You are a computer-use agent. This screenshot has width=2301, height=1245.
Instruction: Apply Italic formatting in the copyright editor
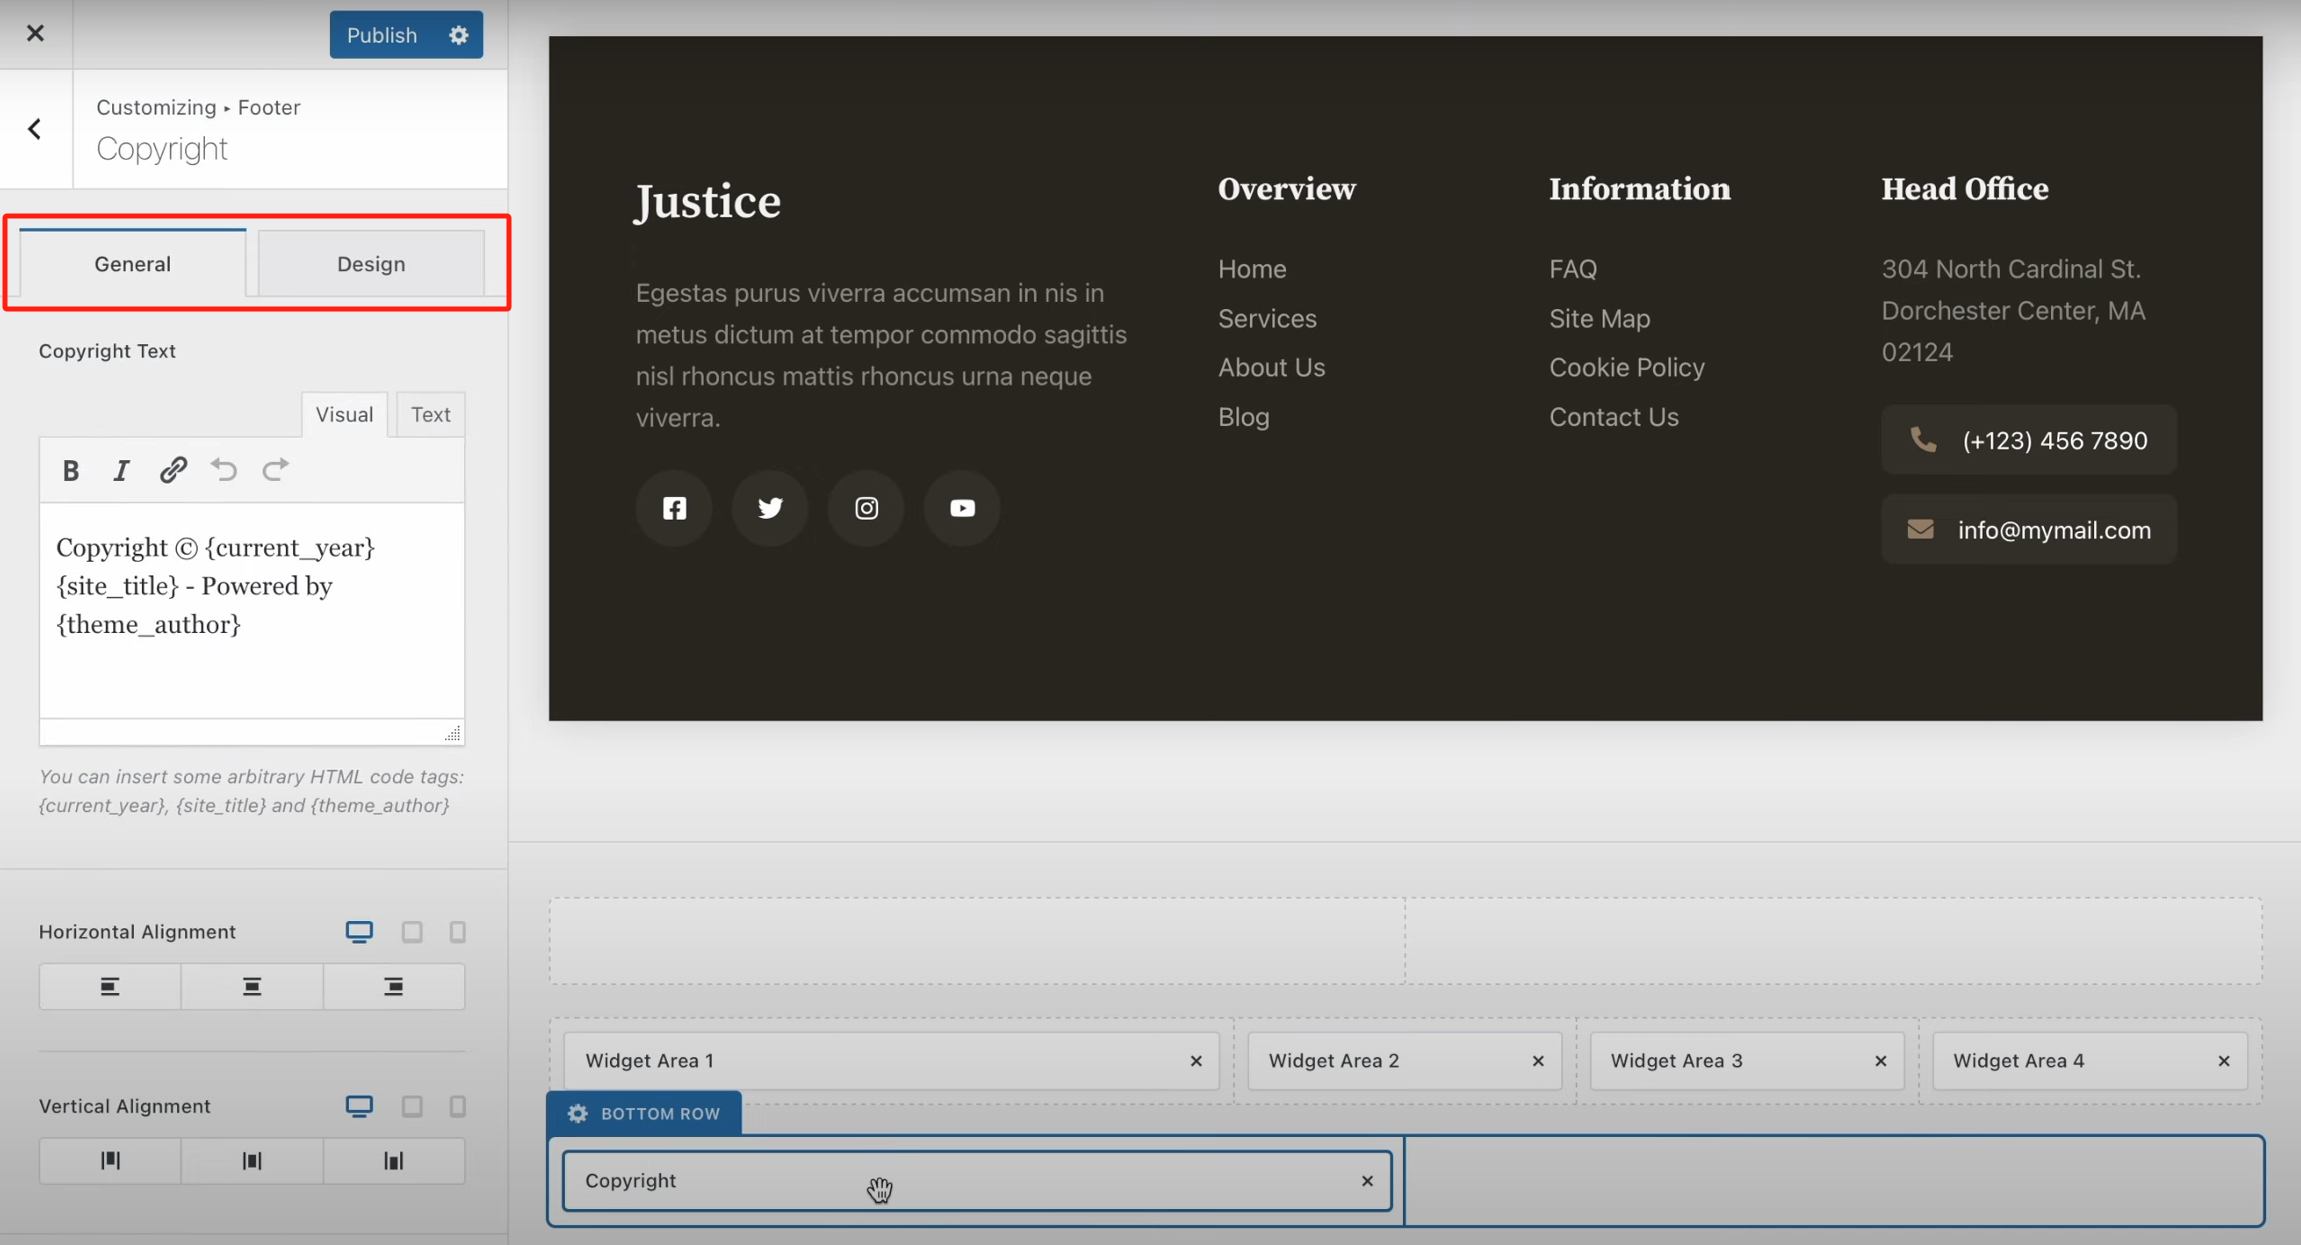click(x=121, y=470)
